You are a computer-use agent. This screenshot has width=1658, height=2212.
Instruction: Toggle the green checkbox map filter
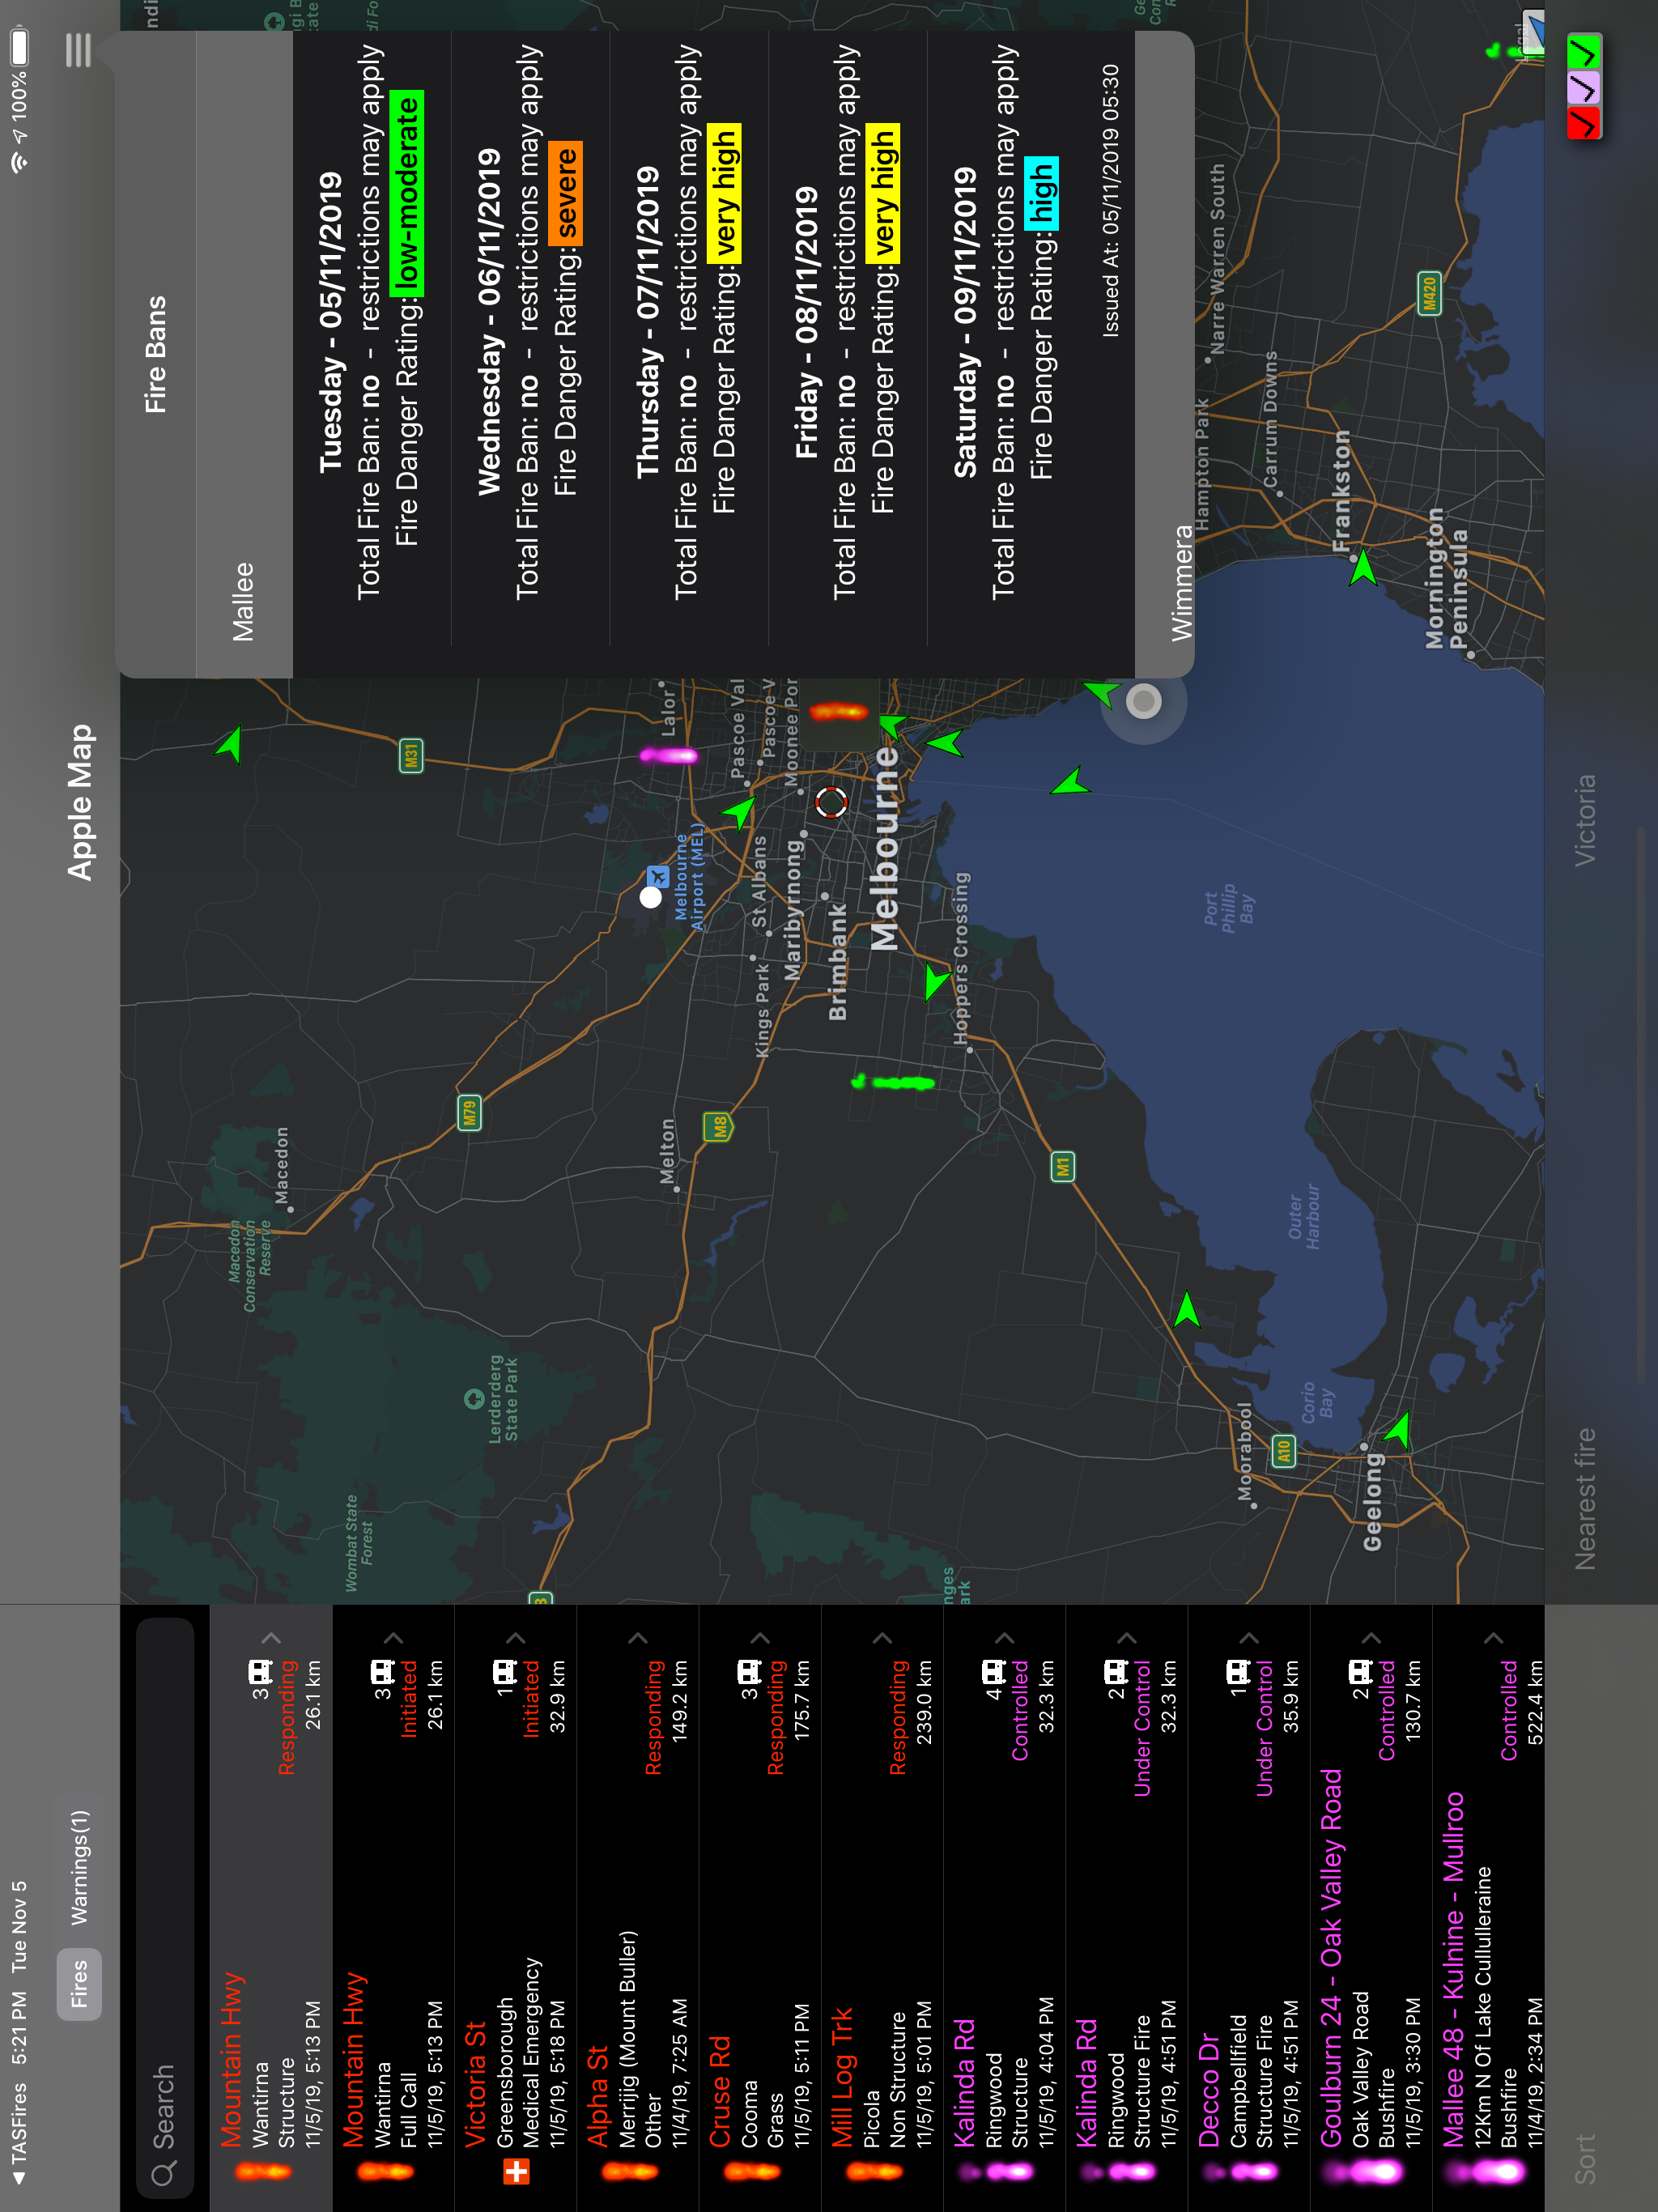tap(1584, 51)
